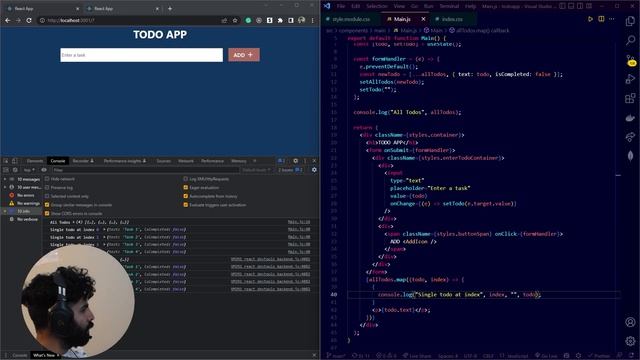Close the DevTools panel

(x=314, y=161)
